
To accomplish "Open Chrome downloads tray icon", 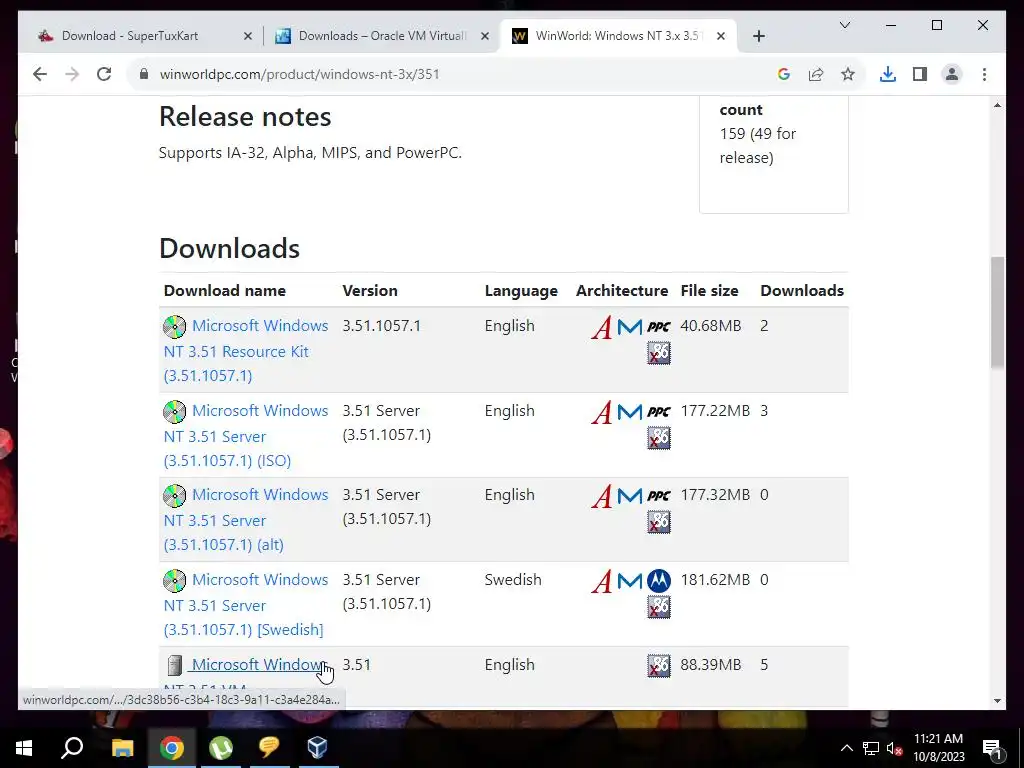I will click(888, 74).
